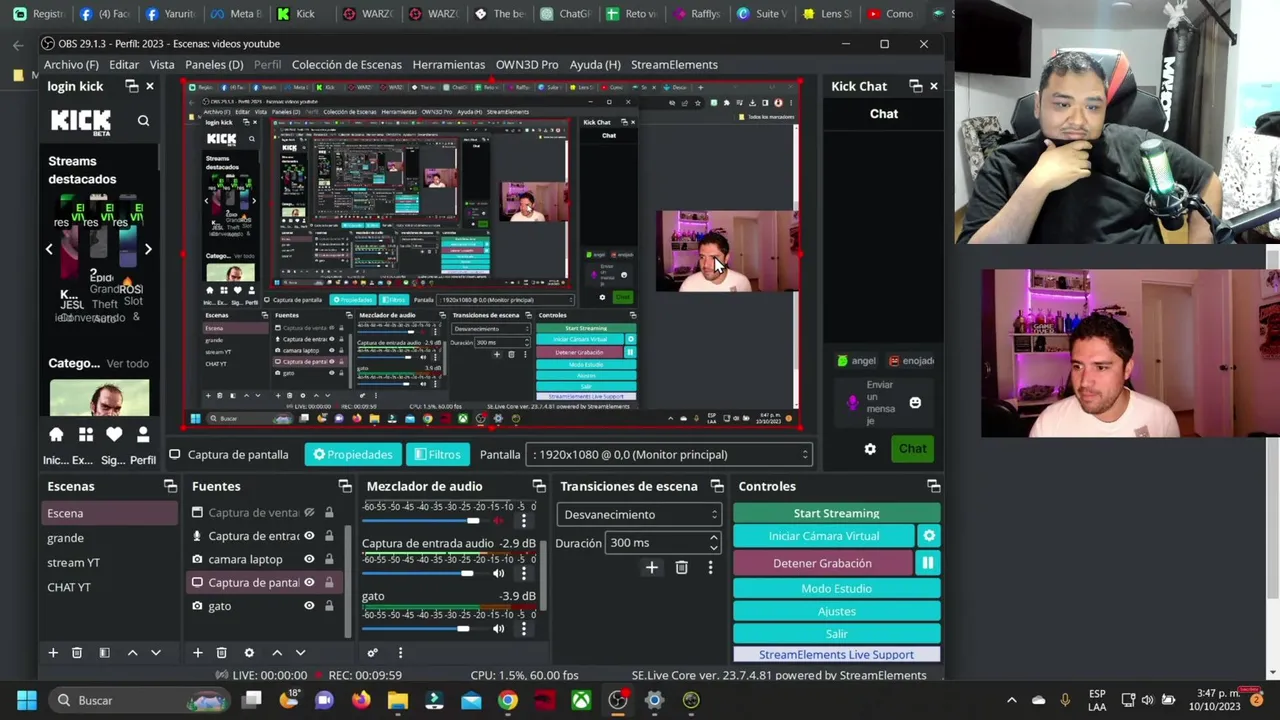Open Kick explore grid icon
Image resolution: width=1280 pixels, height=720 pixels.
pyautogui.click(x=86, y=435)
